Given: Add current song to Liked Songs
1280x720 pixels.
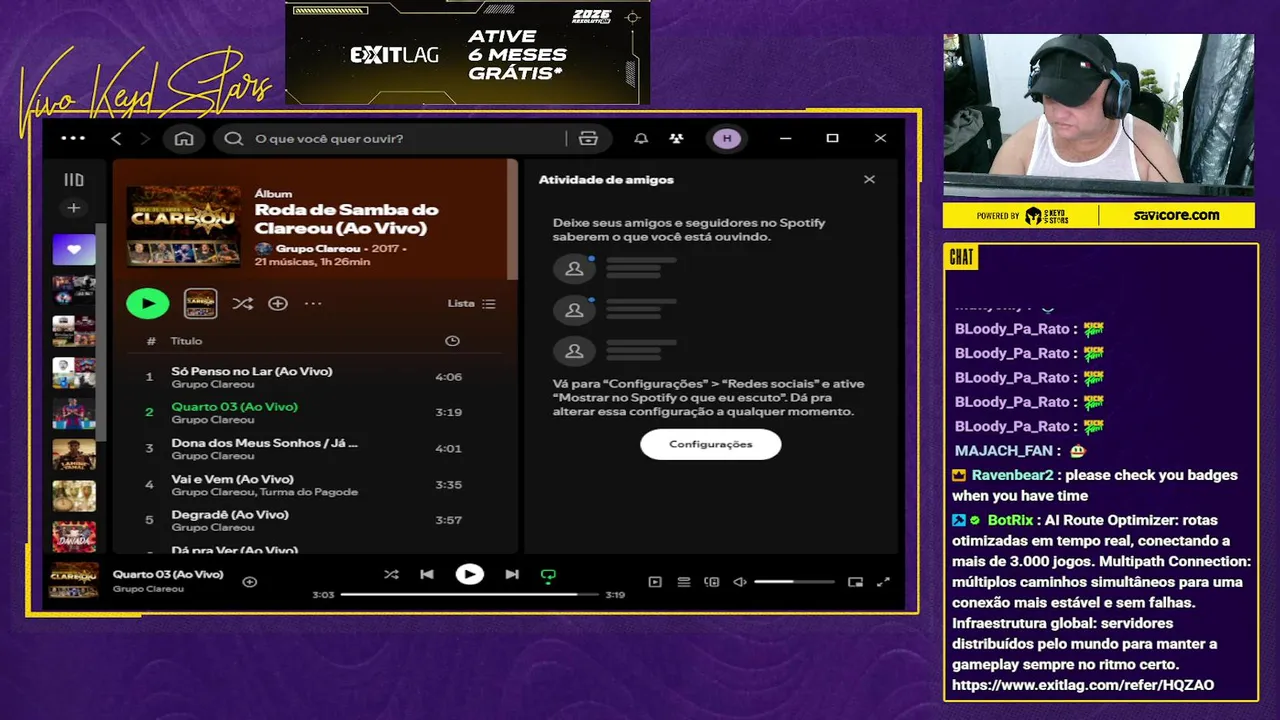Looking at the screenshot, I should click(x=250, y=581).
